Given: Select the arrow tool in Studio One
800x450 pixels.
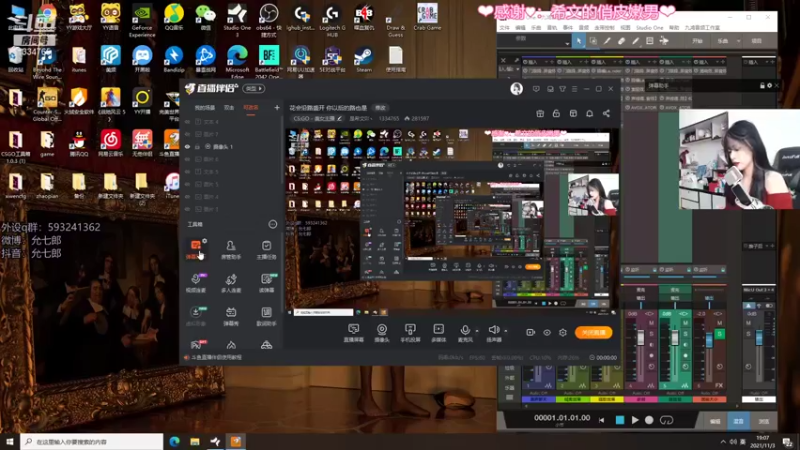Looking at the screenshot, I should click(579, 41).
